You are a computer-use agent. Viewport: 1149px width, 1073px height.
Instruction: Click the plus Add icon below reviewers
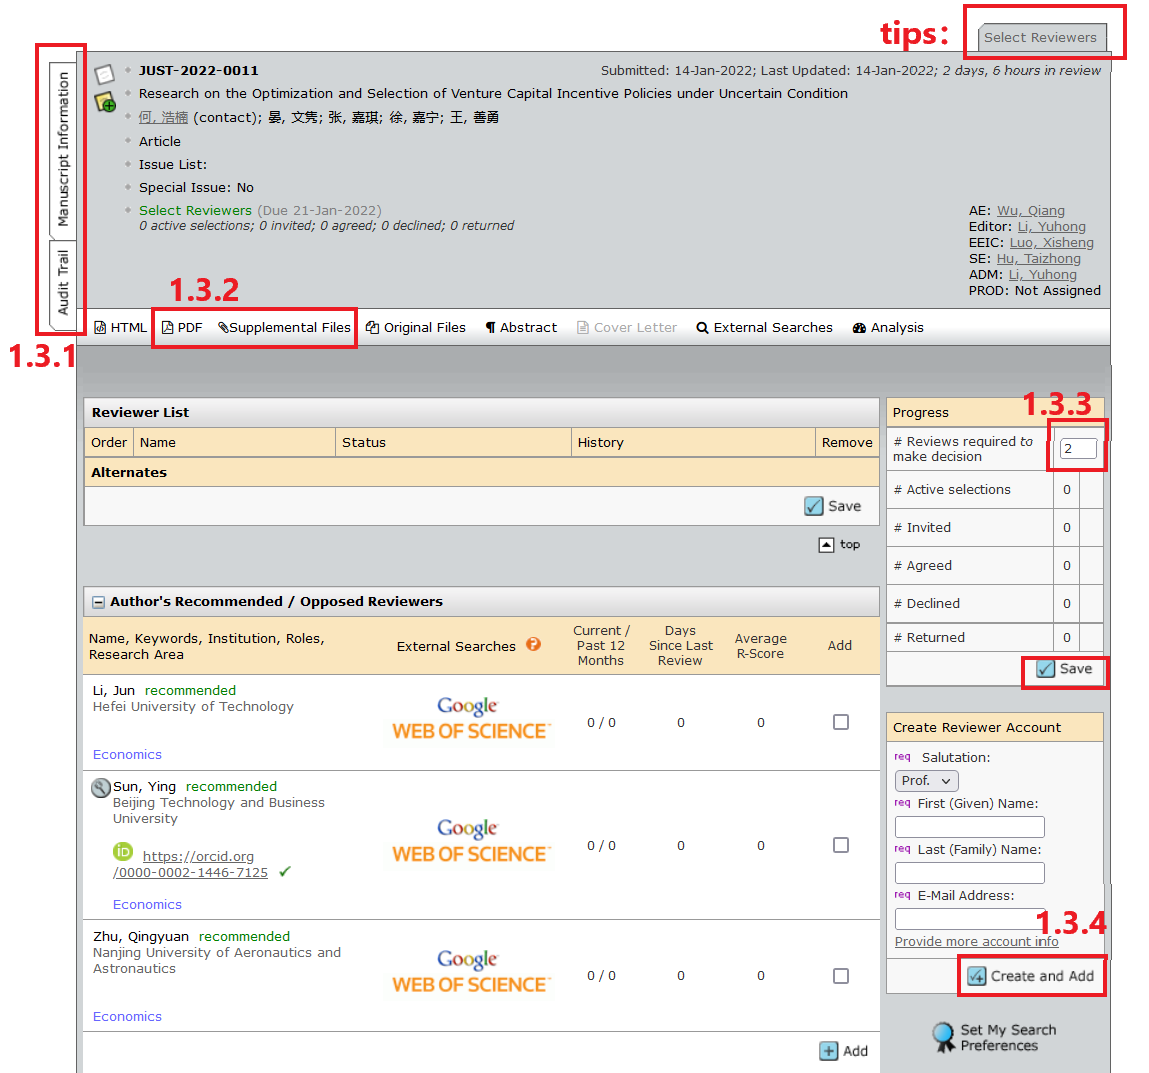pyautogui.click(x=829, y=1051)
